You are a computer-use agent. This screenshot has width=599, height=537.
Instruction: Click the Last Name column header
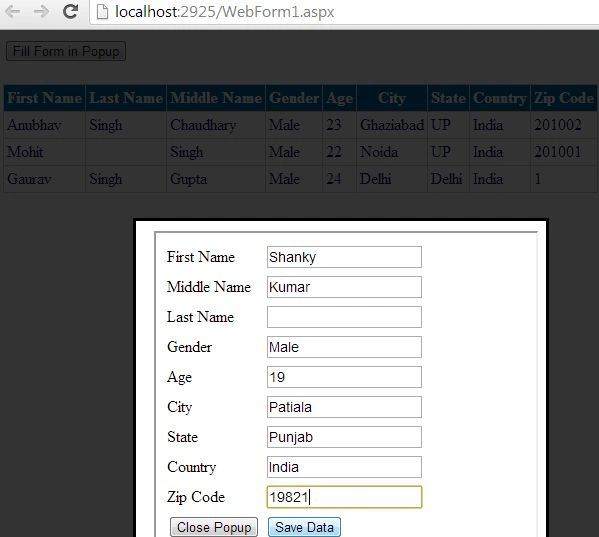[x=126, y=98]
